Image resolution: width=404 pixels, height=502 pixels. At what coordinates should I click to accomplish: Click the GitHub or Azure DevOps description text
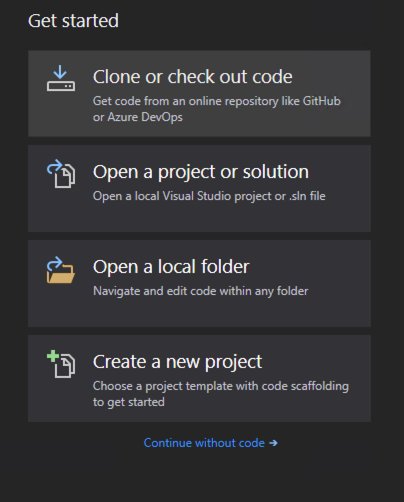(x=217, y=109)
